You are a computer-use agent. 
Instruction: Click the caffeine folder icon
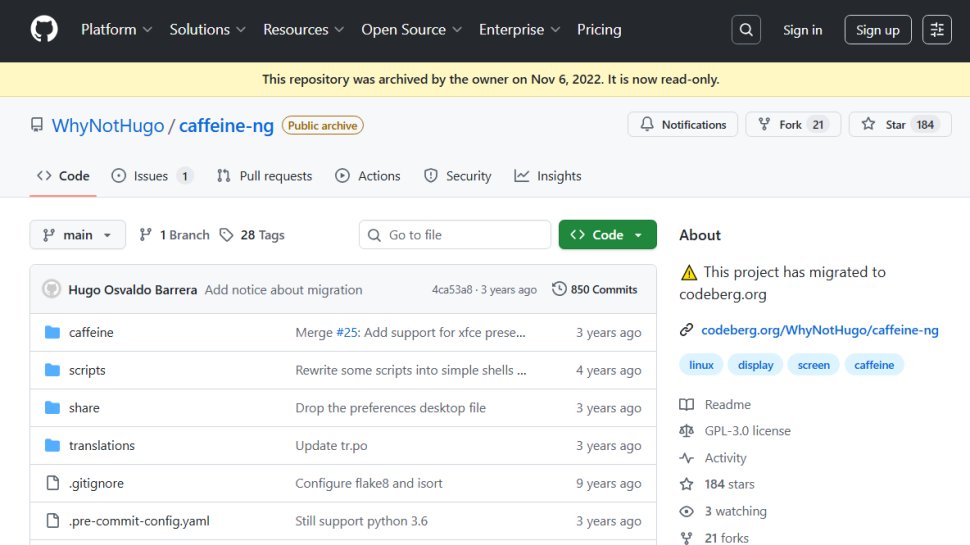(53, 332)
